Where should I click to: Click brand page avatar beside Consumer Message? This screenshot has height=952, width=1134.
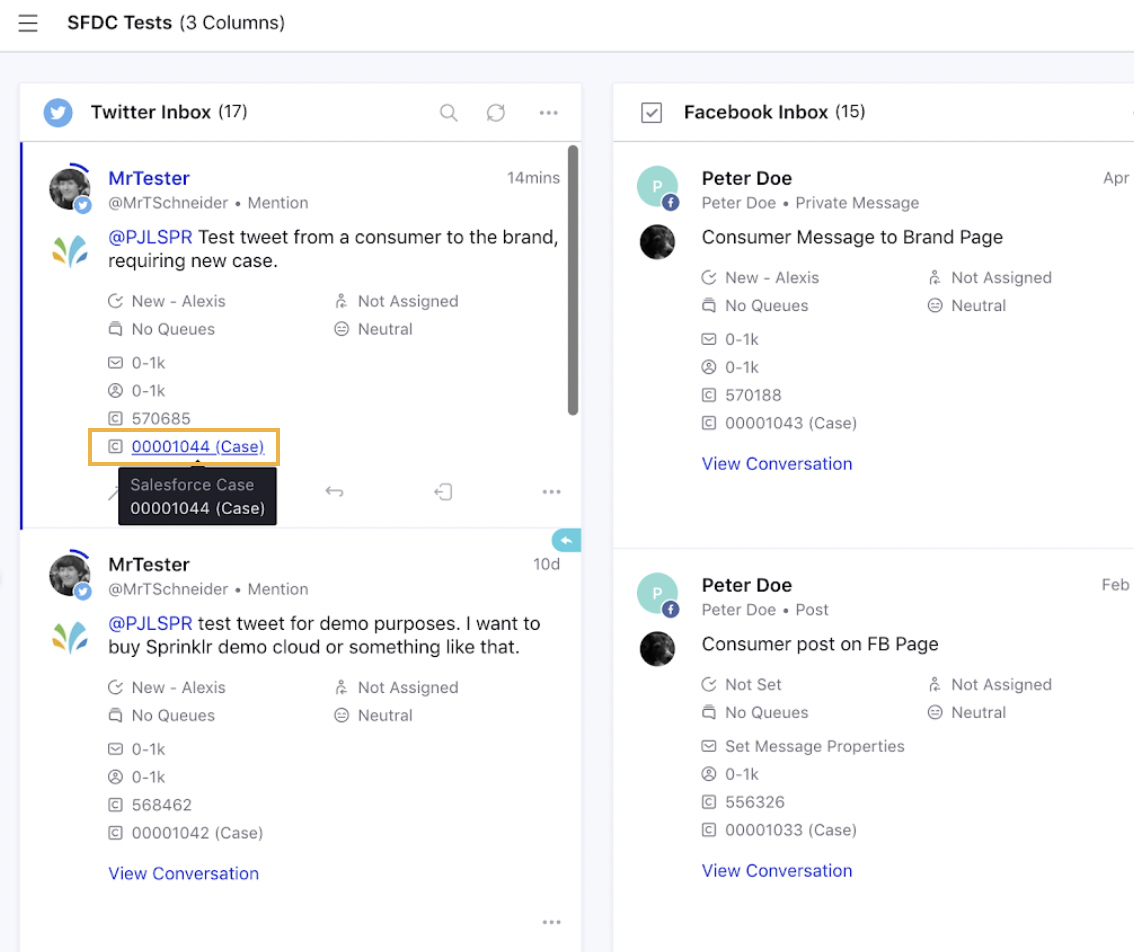[x=657, y=242]
